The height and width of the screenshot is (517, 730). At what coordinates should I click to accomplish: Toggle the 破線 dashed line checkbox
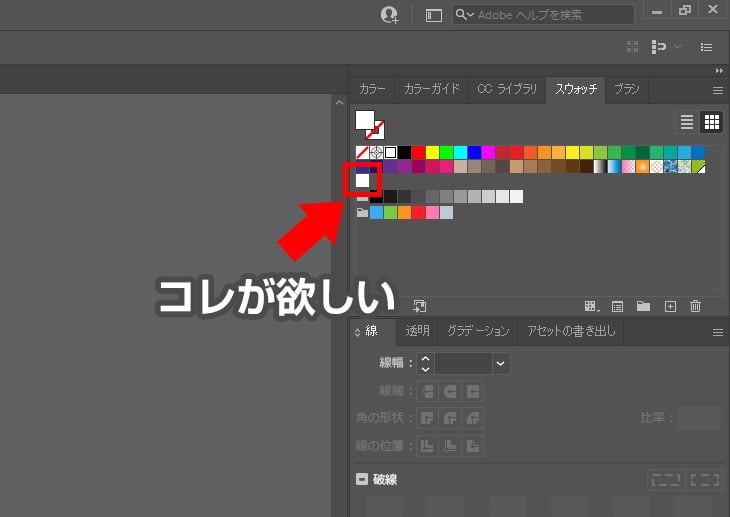click(x=362, y=479)
